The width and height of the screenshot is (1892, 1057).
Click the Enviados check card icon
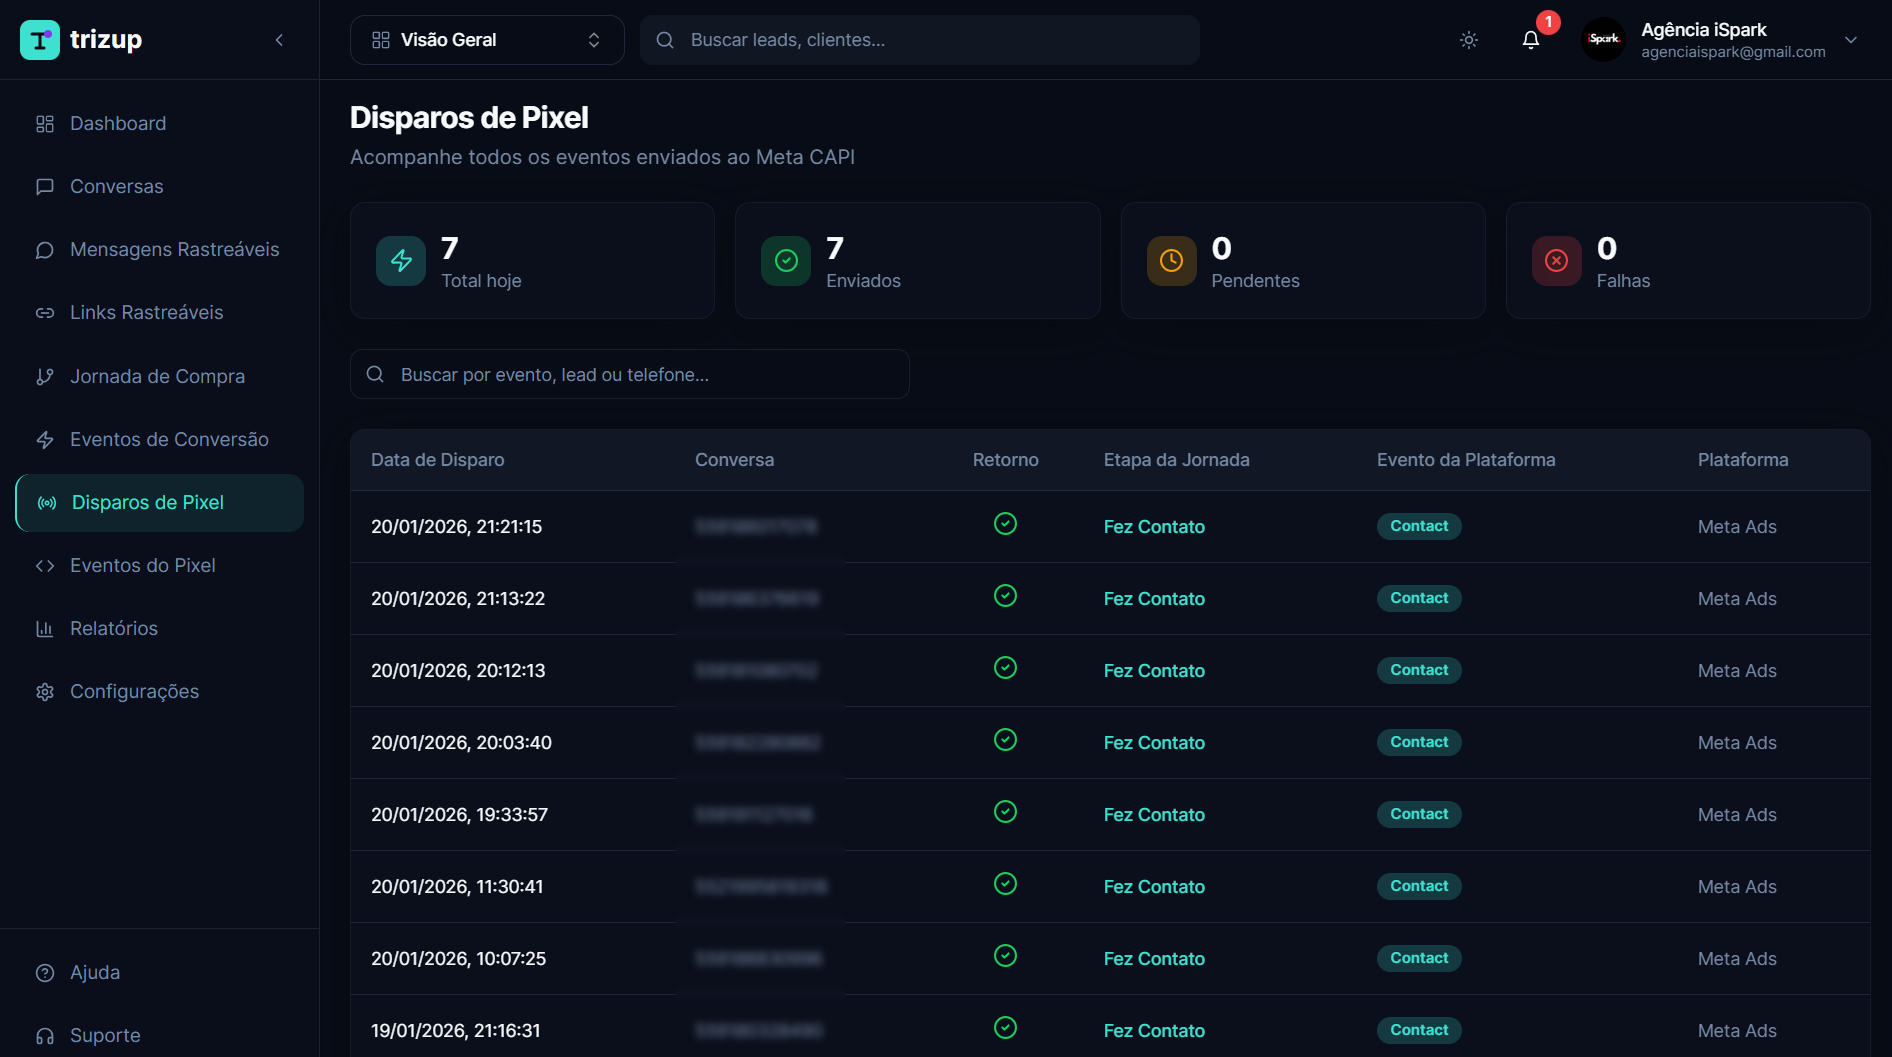pyautogui.click(x=786, y=261)
